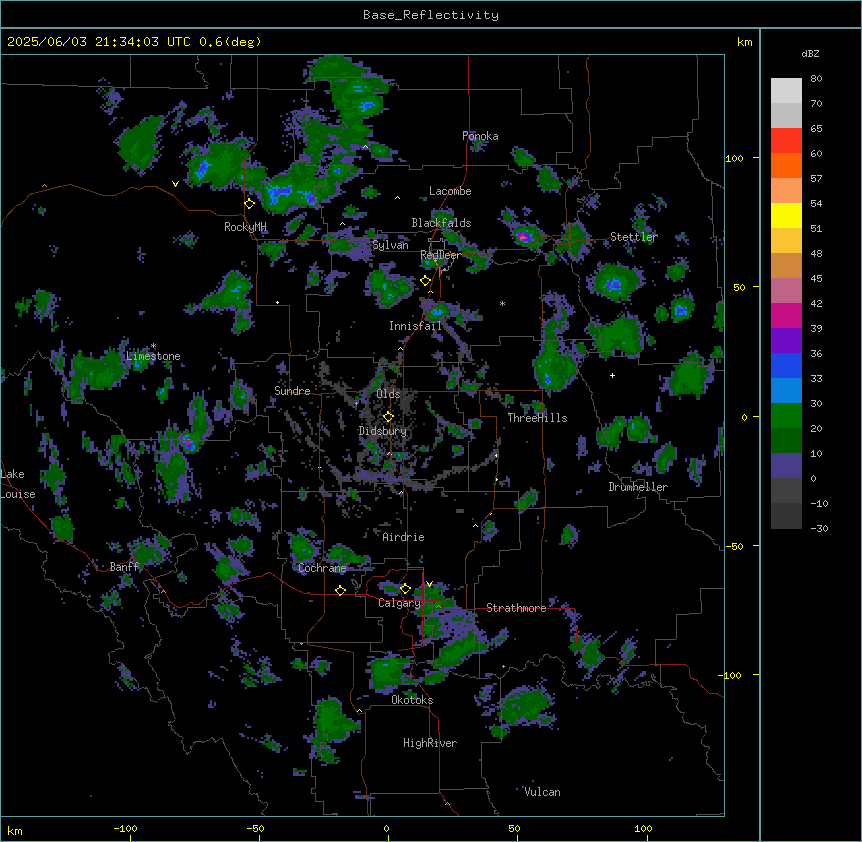Click the km unit label at bottom left
Image resolution: width=862 pixels, height=842 pixels.
pyautogui.click(x=15, y=830)
